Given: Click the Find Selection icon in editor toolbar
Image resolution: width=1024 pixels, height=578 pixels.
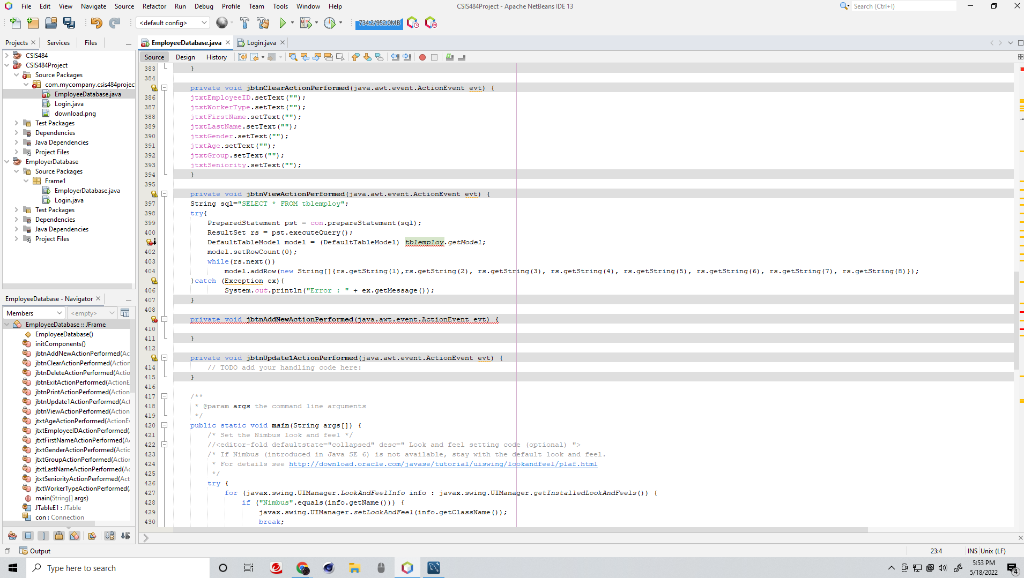Looking at the screenshot, I should pos(293,58).
